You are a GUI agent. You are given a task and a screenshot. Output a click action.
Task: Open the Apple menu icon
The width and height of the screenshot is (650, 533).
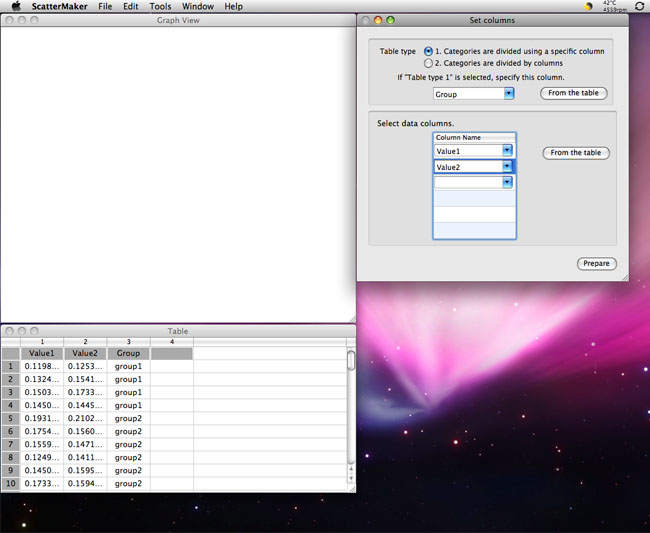[16, 6]
